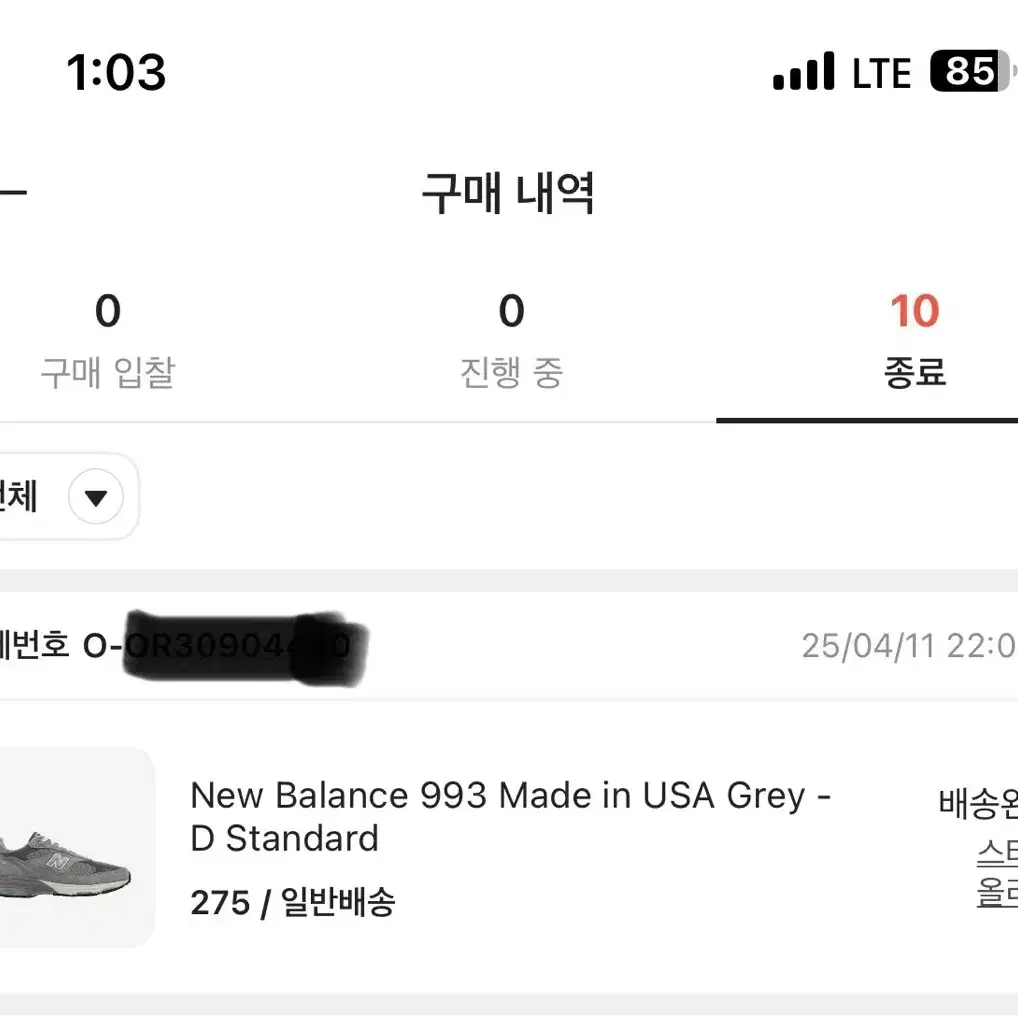The height and width of the screenshot is (1018, 1018).
Task: Tap the red 10 badge above 종료
Action: 913,311
